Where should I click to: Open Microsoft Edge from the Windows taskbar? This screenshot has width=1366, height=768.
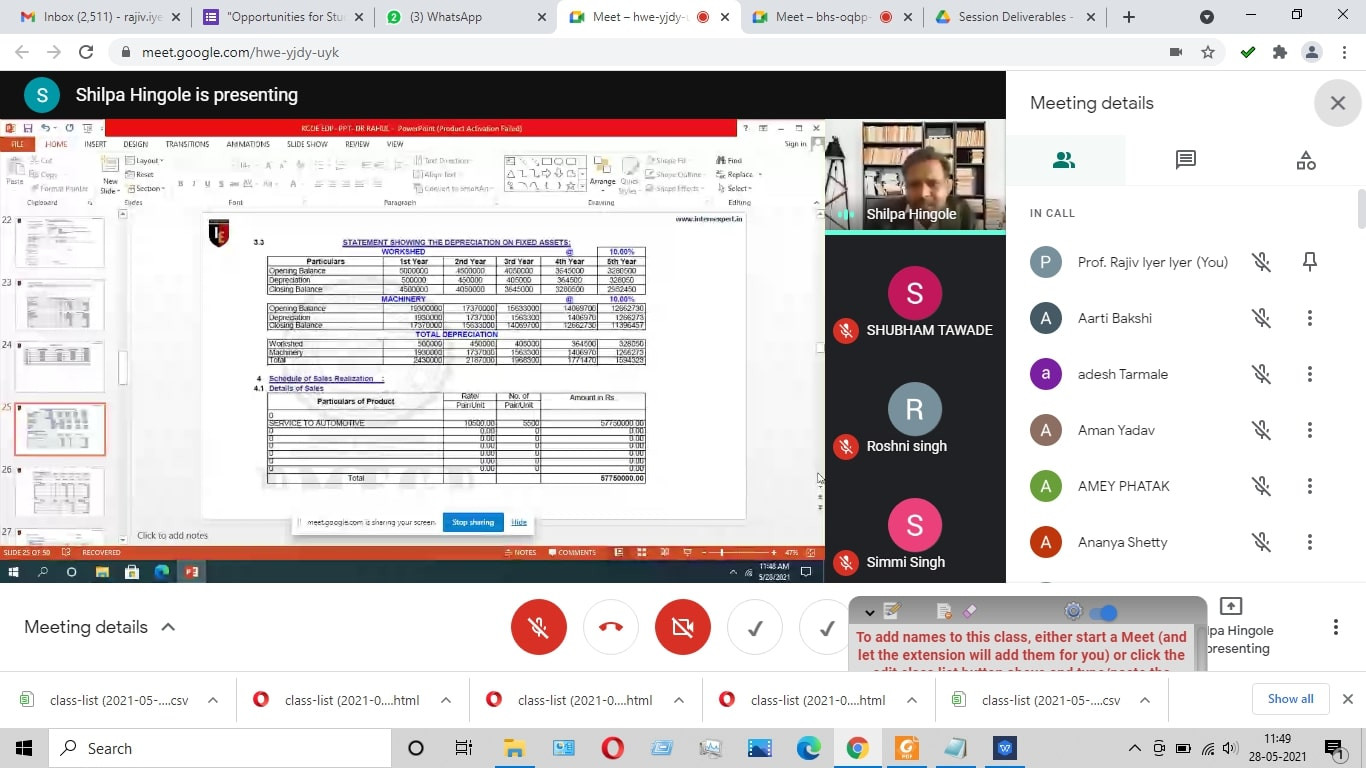[x=808, y=748]
